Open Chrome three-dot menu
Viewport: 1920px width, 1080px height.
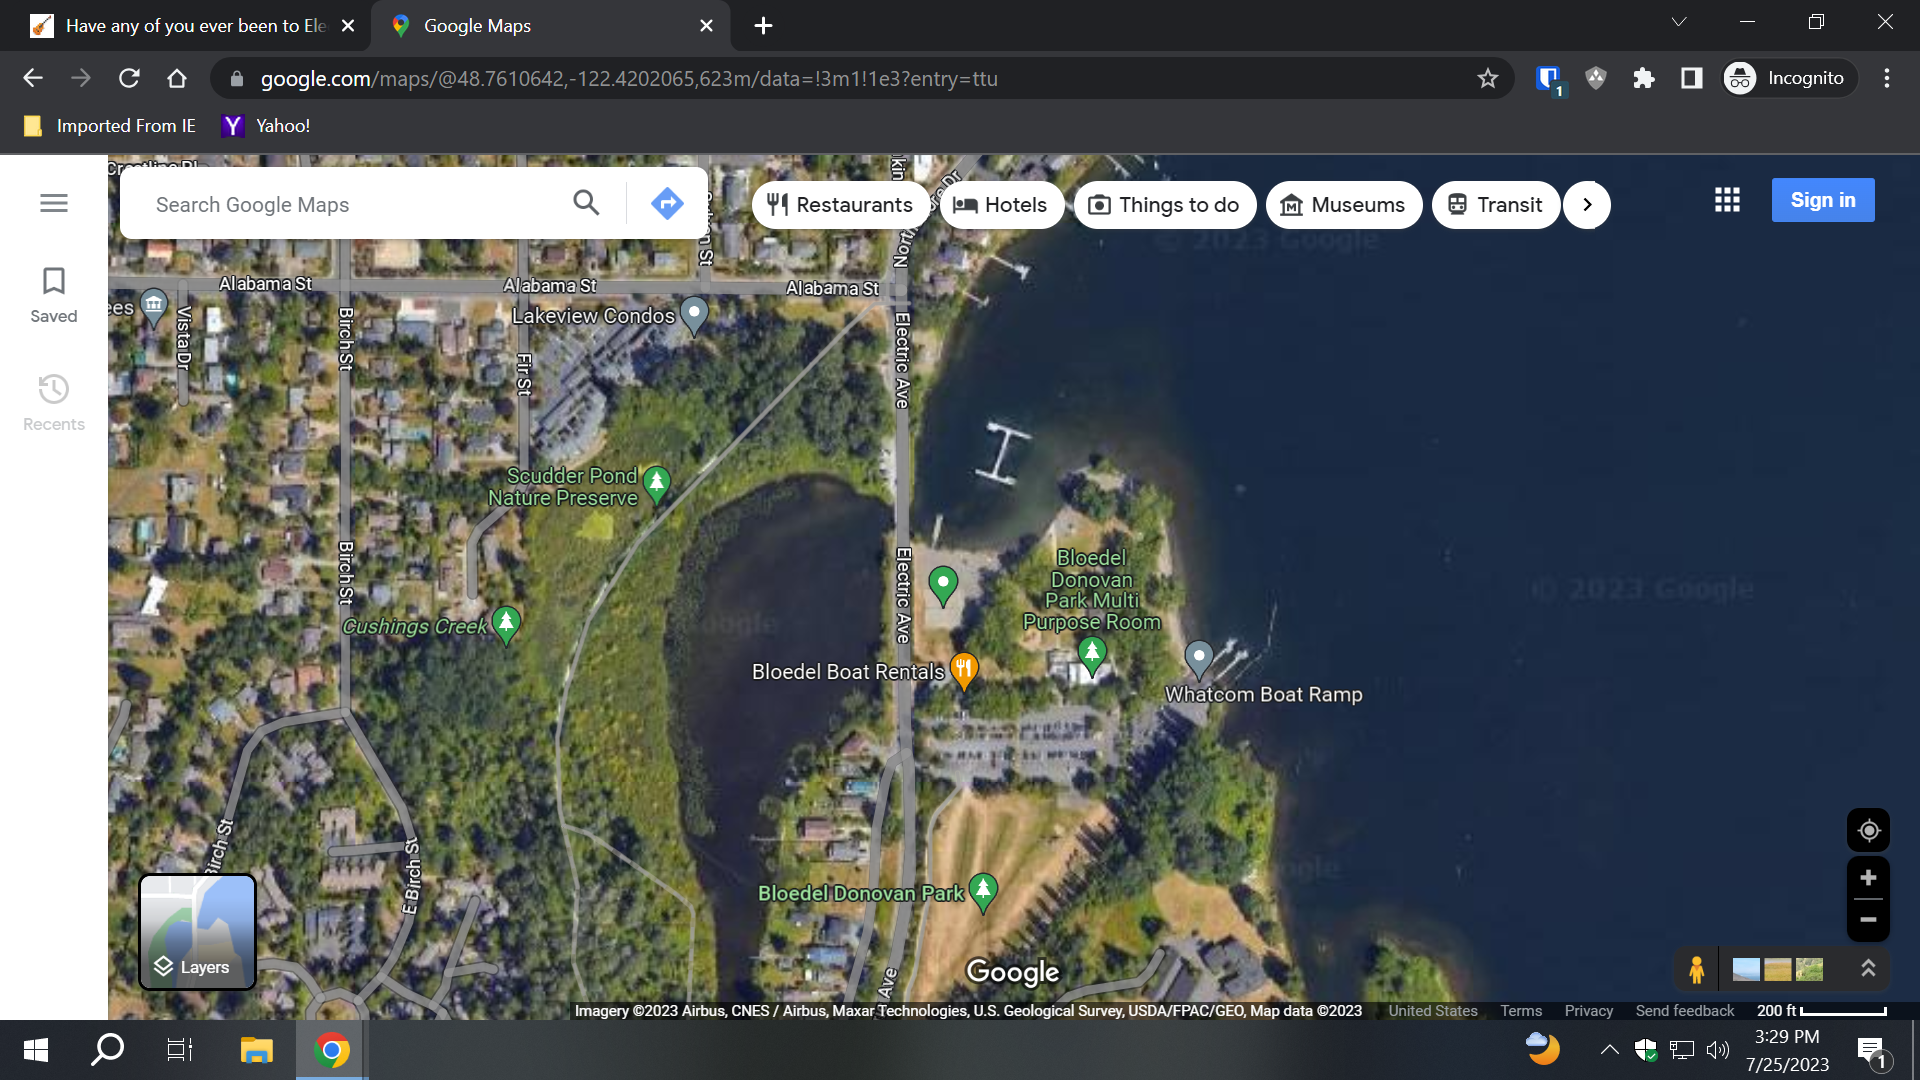1887,78
